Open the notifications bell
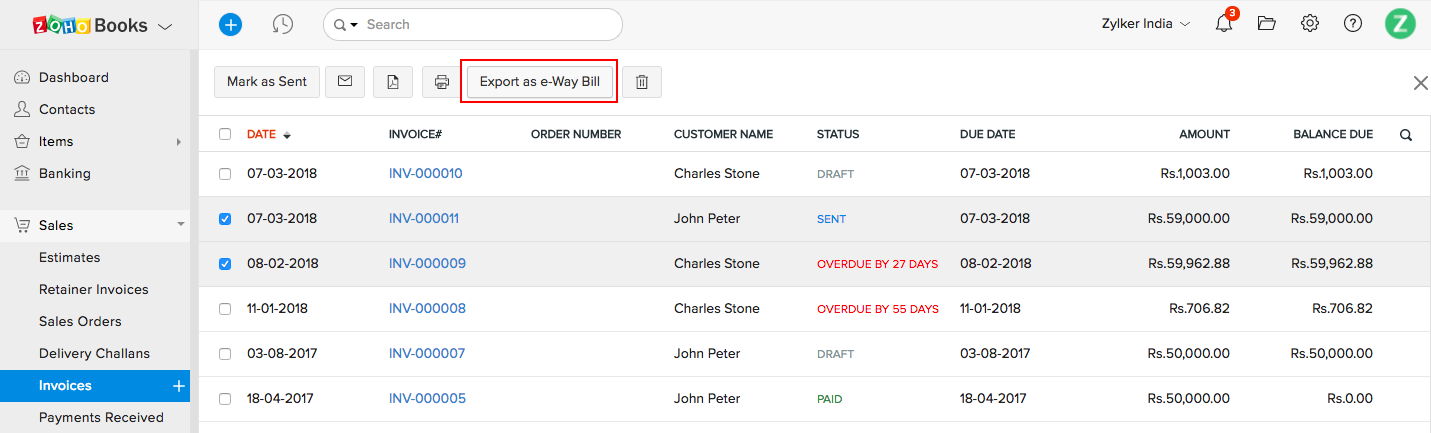The image size is (1431, 433). pyautogui.click(x=1224, y=24)
